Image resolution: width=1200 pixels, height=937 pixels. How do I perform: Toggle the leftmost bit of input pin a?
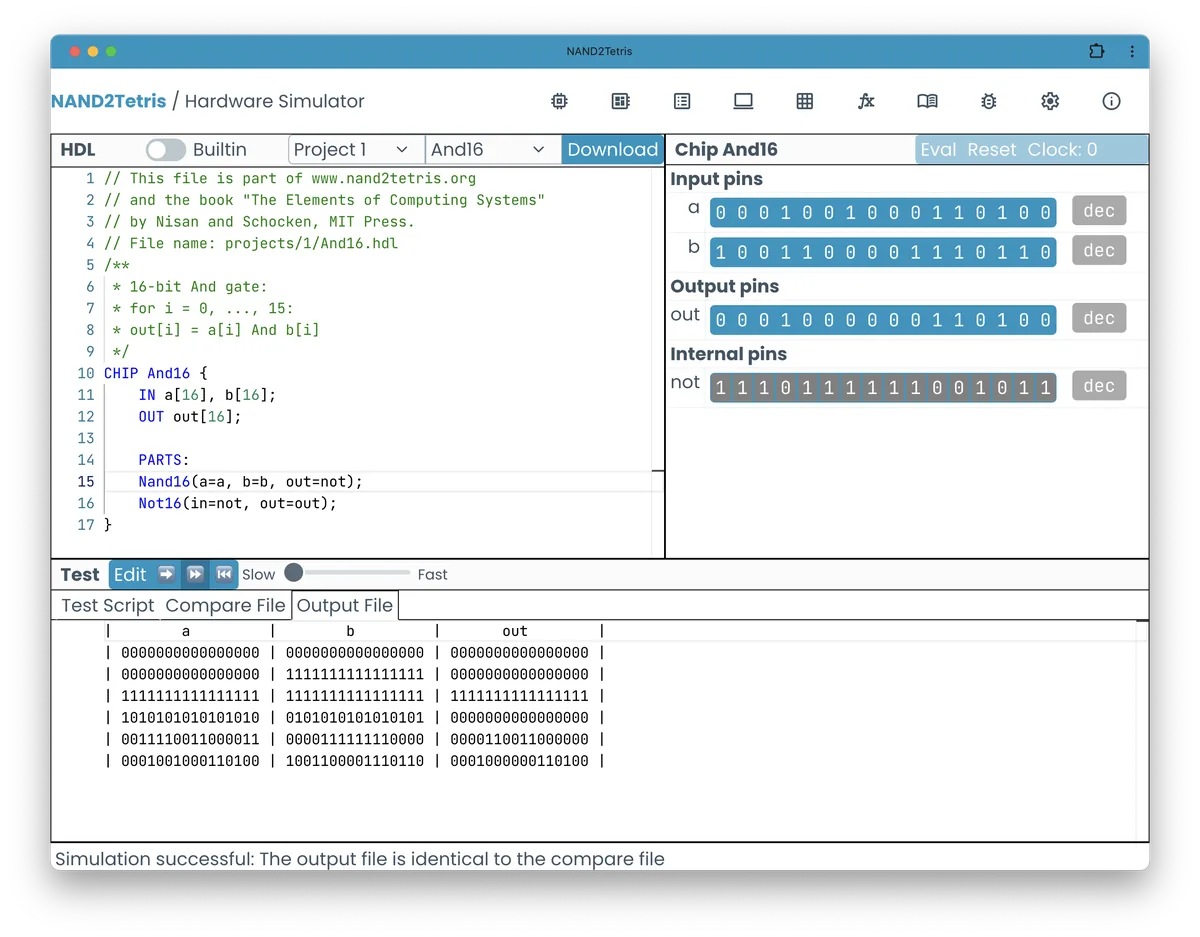(x=720, y=212)
